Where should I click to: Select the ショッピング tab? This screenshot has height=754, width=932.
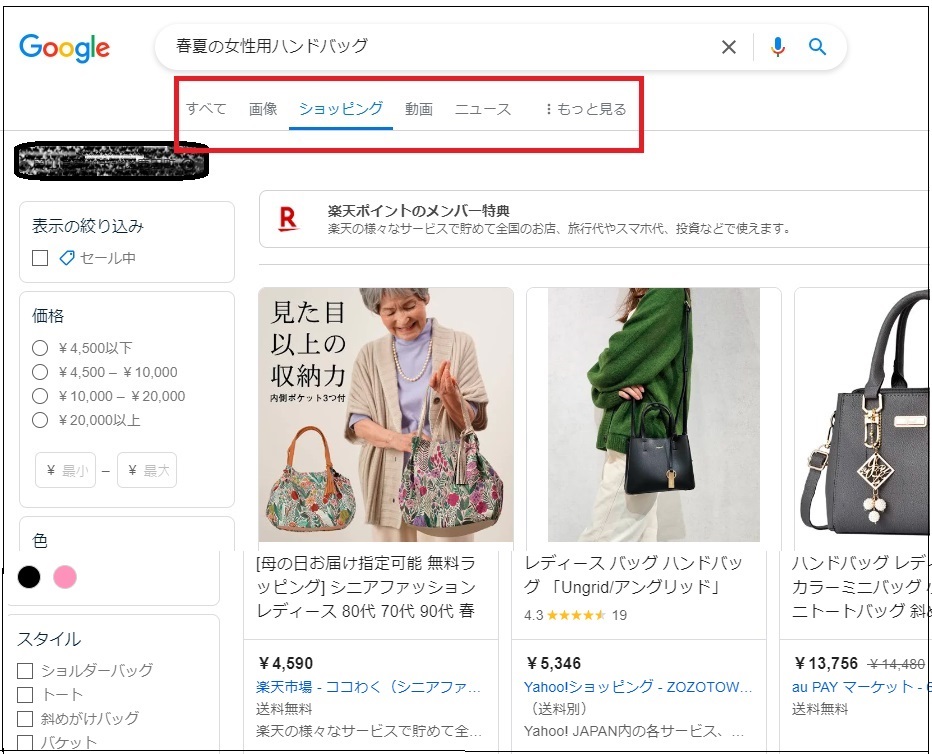341,109
